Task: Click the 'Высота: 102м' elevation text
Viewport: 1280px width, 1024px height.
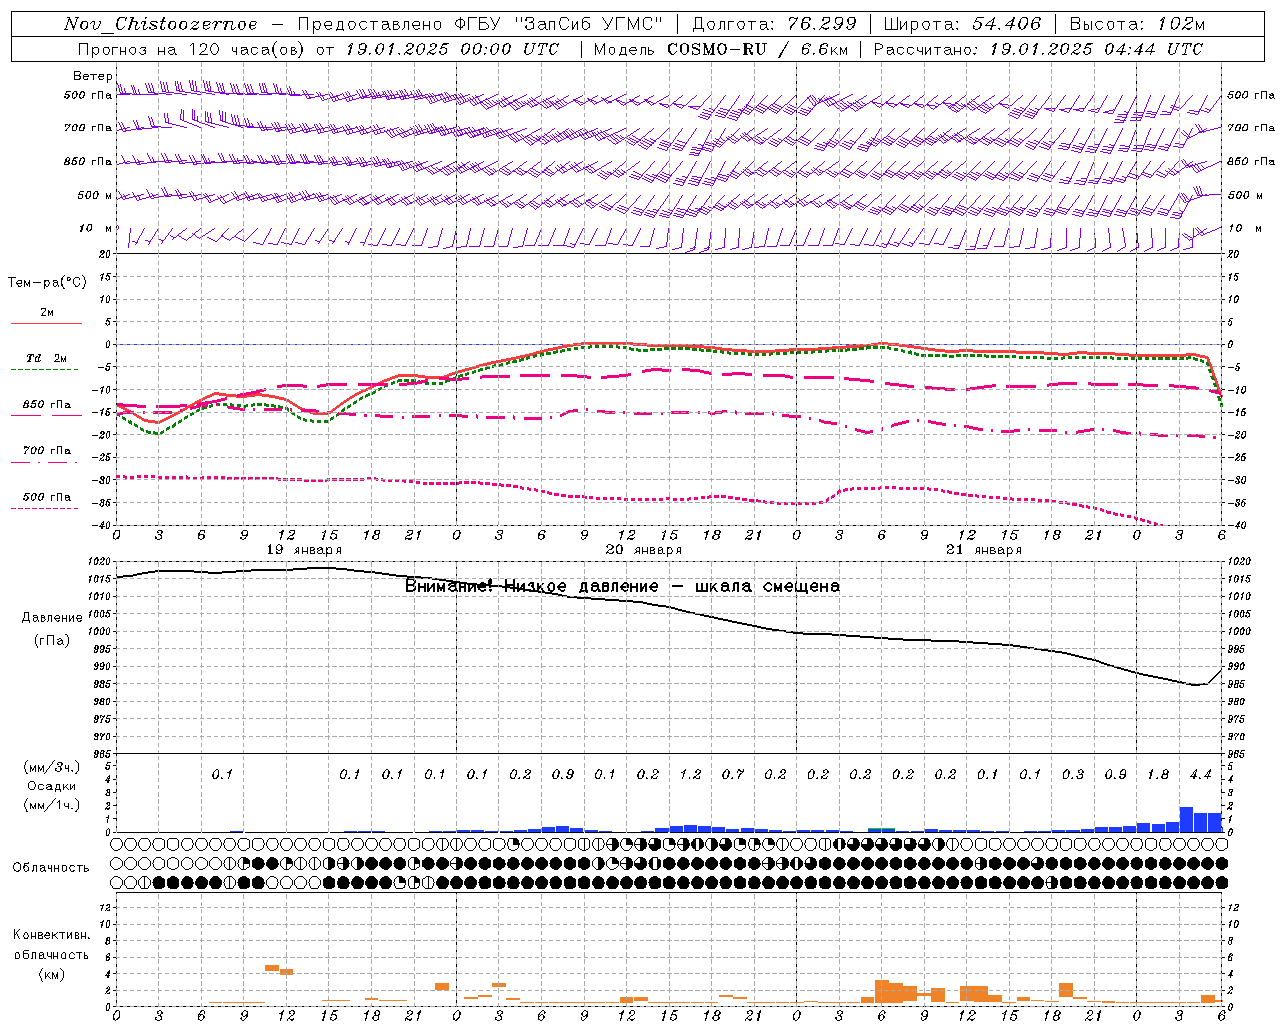Action: 1137,24
